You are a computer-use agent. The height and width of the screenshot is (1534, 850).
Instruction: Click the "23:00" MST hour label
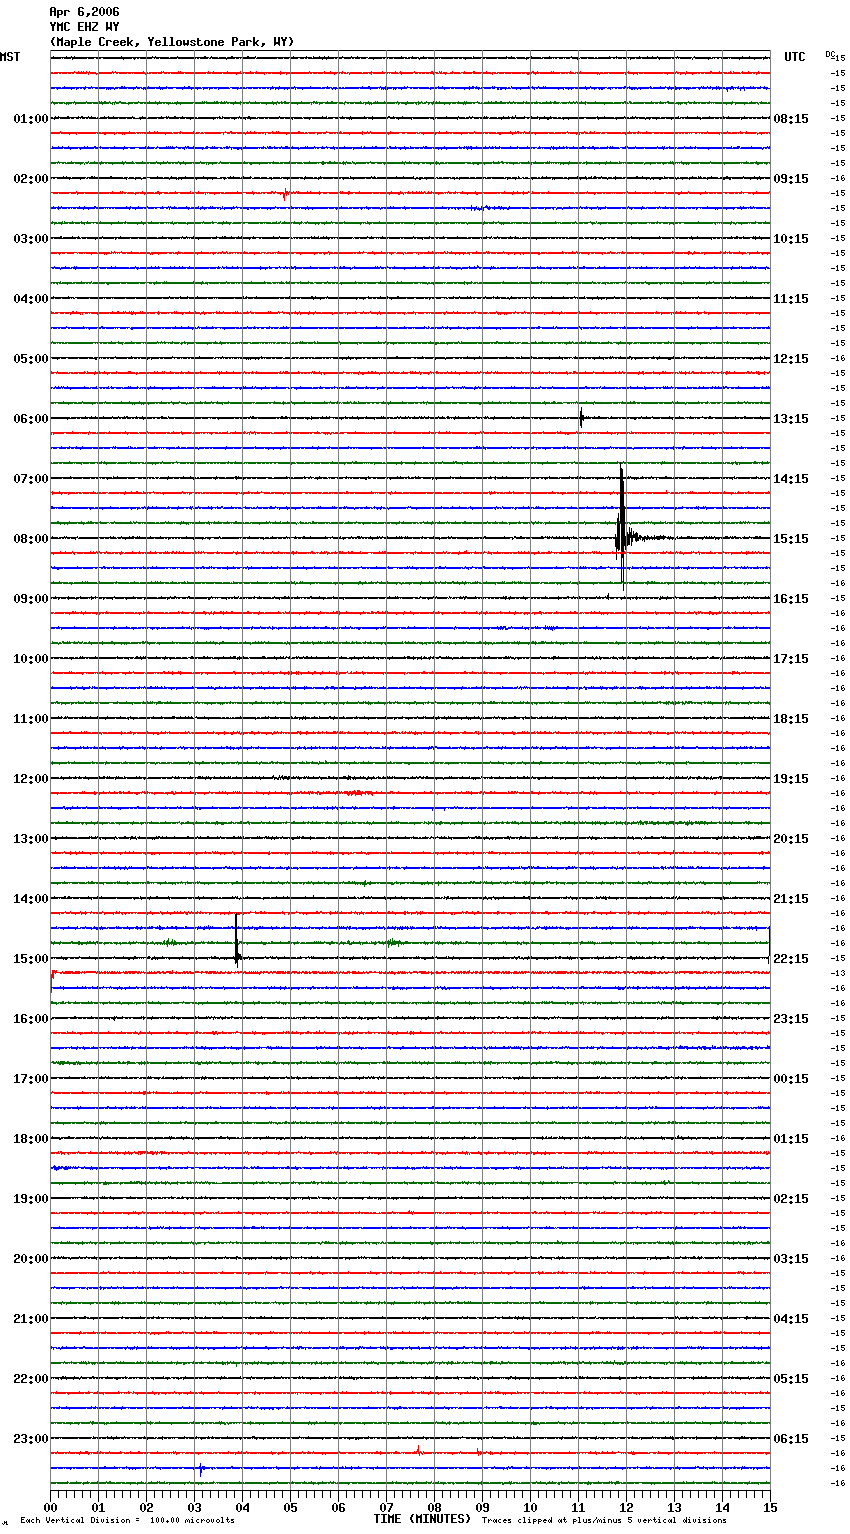pyautogui.click(x=31, y=1439)
